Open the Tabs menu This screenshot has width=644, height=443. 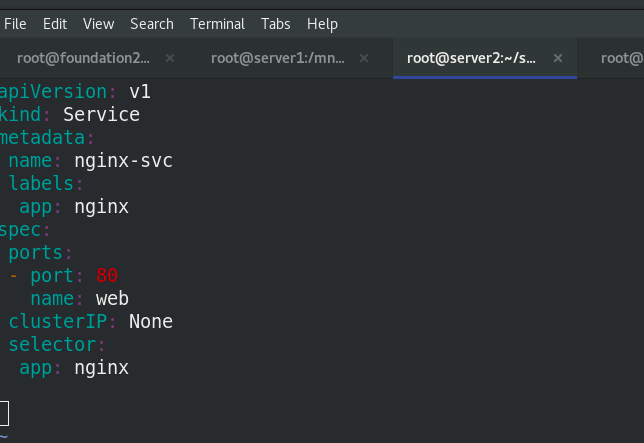pyautogui.click(x=276, y=24)
